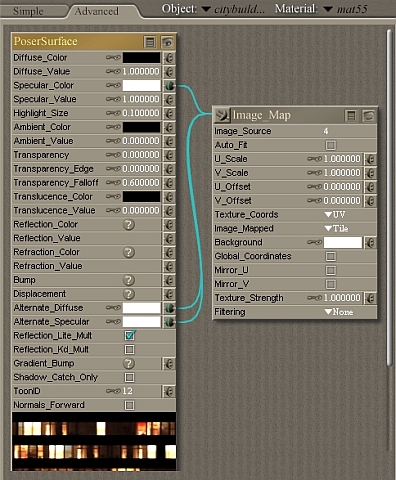
Task: Click Gradient_Bump question mark icon
Action: (x=129, y=364)
